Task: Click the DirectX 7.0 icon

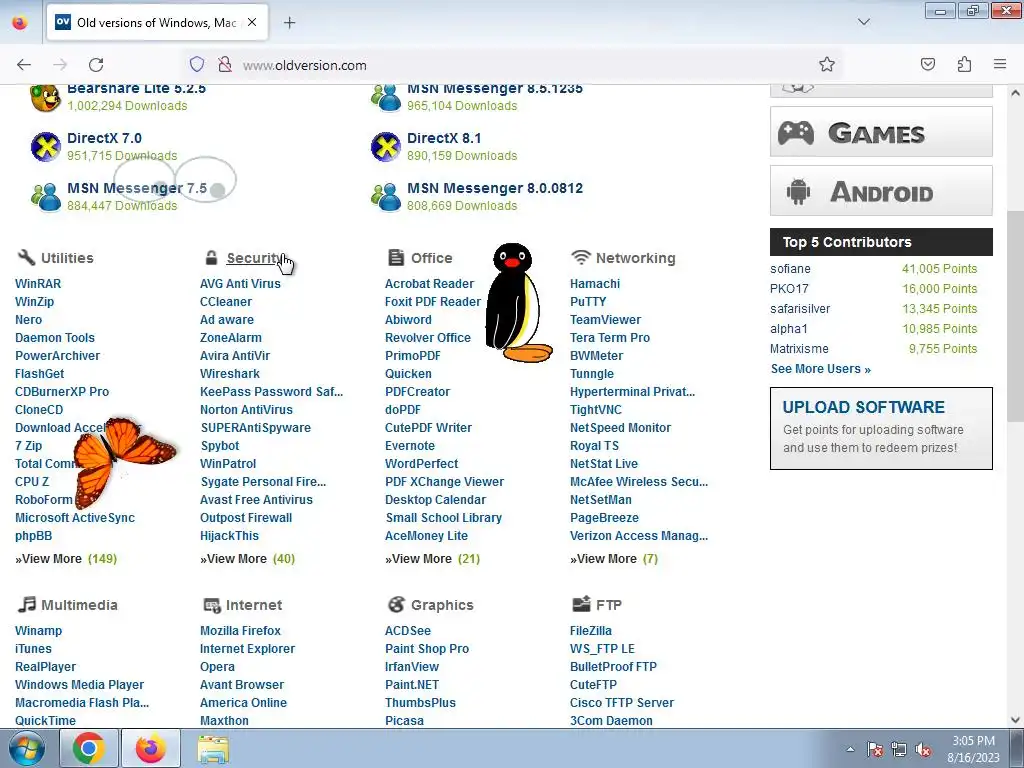Action: [46, 147]
